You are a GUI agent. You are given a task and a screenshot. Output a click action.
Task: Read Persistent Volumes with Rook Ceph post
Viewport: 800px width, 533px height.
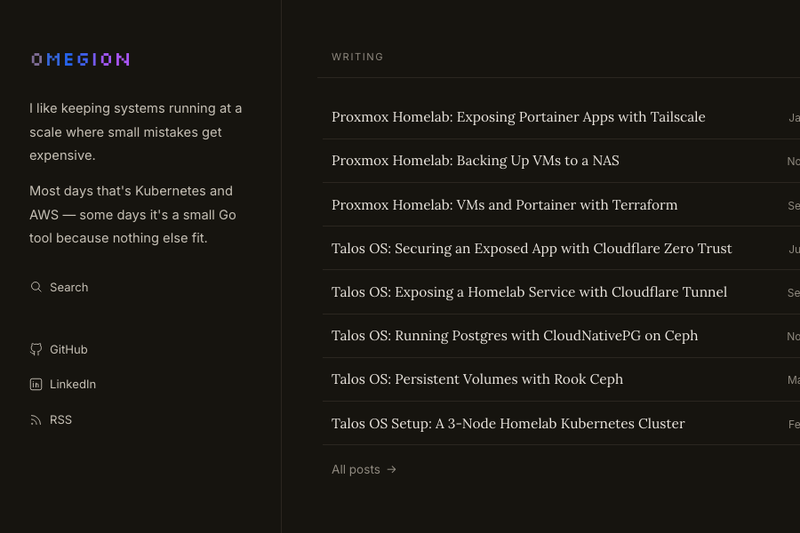477,379
